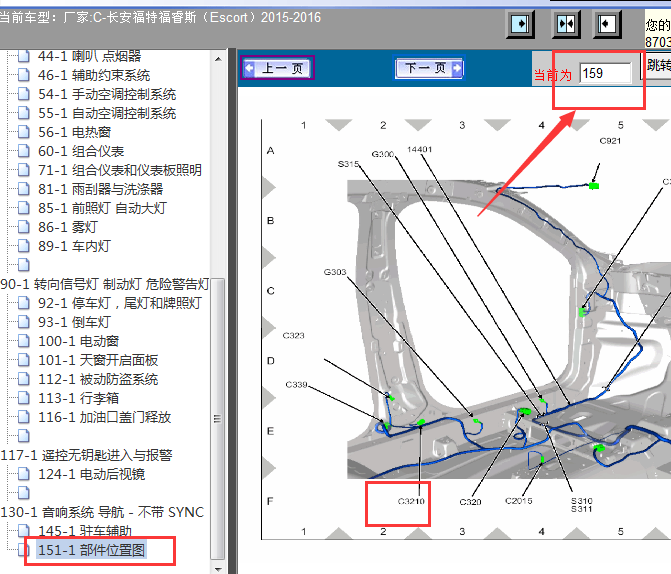The height and width of the screenshot is (574, 671).
Task: Click connector label C339 in diagram
Action: click(297, 385)
